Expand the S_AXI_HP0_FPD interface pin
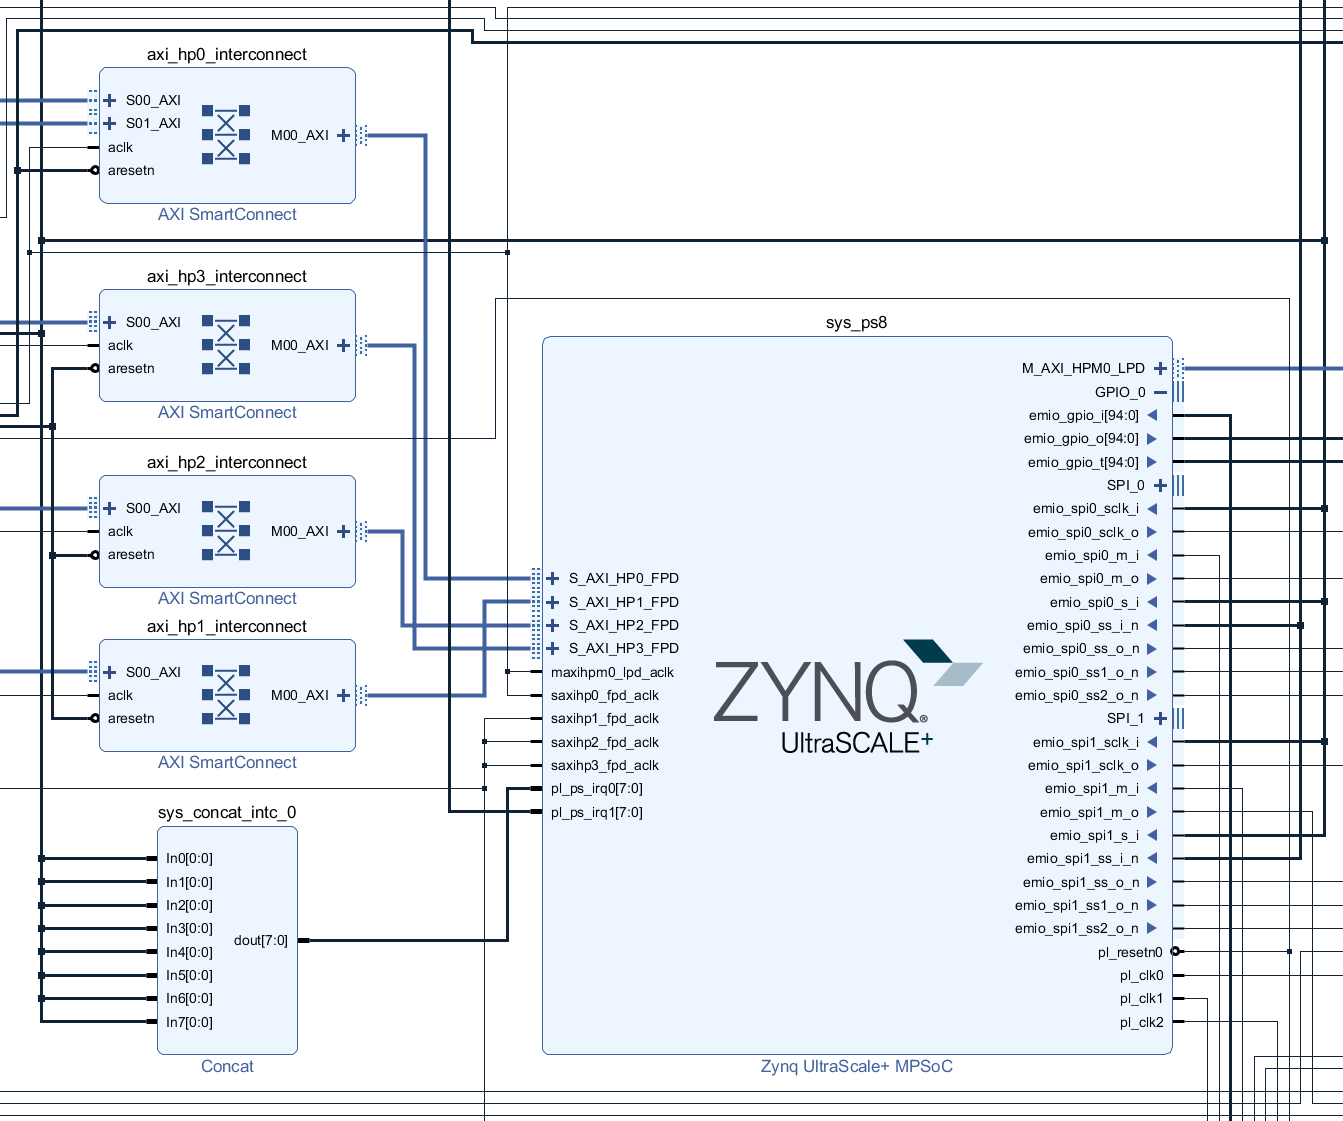Viewport: 1343px width, 1121px height. point(551,577)
